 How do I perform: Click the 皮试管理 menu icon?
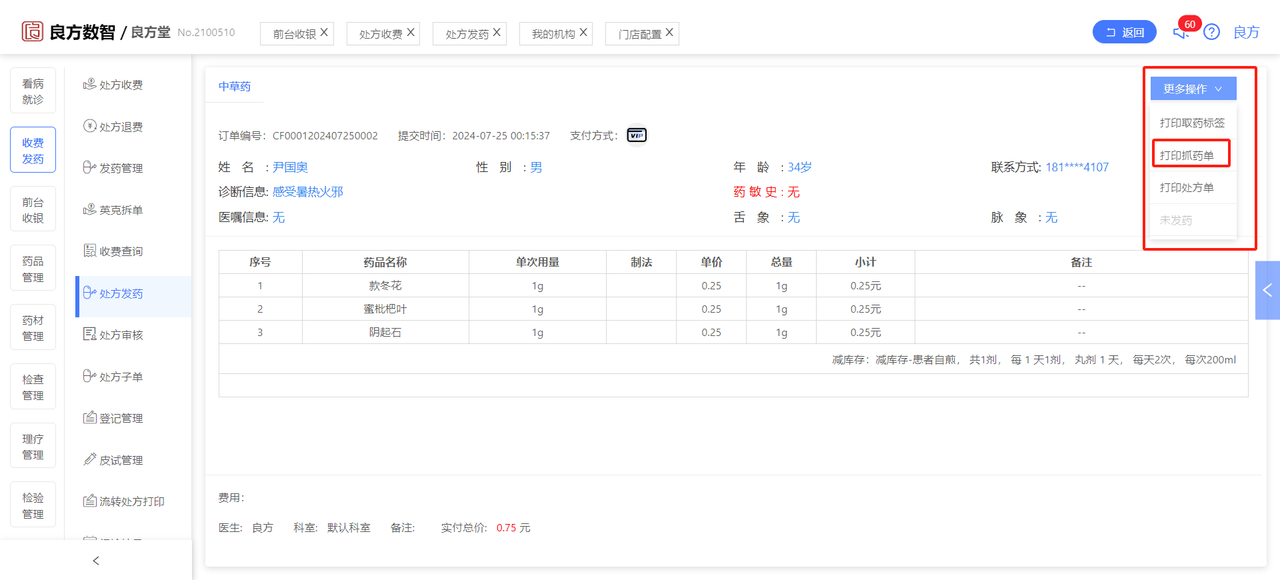pyautogui.click(x=90, y=460)
